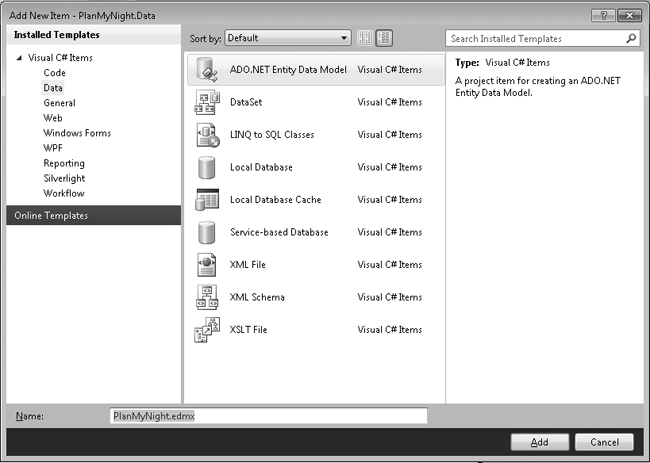Collapse the Visual C# Items node
This screenshot has width=650, height=463.
click(x=19, y=58)
